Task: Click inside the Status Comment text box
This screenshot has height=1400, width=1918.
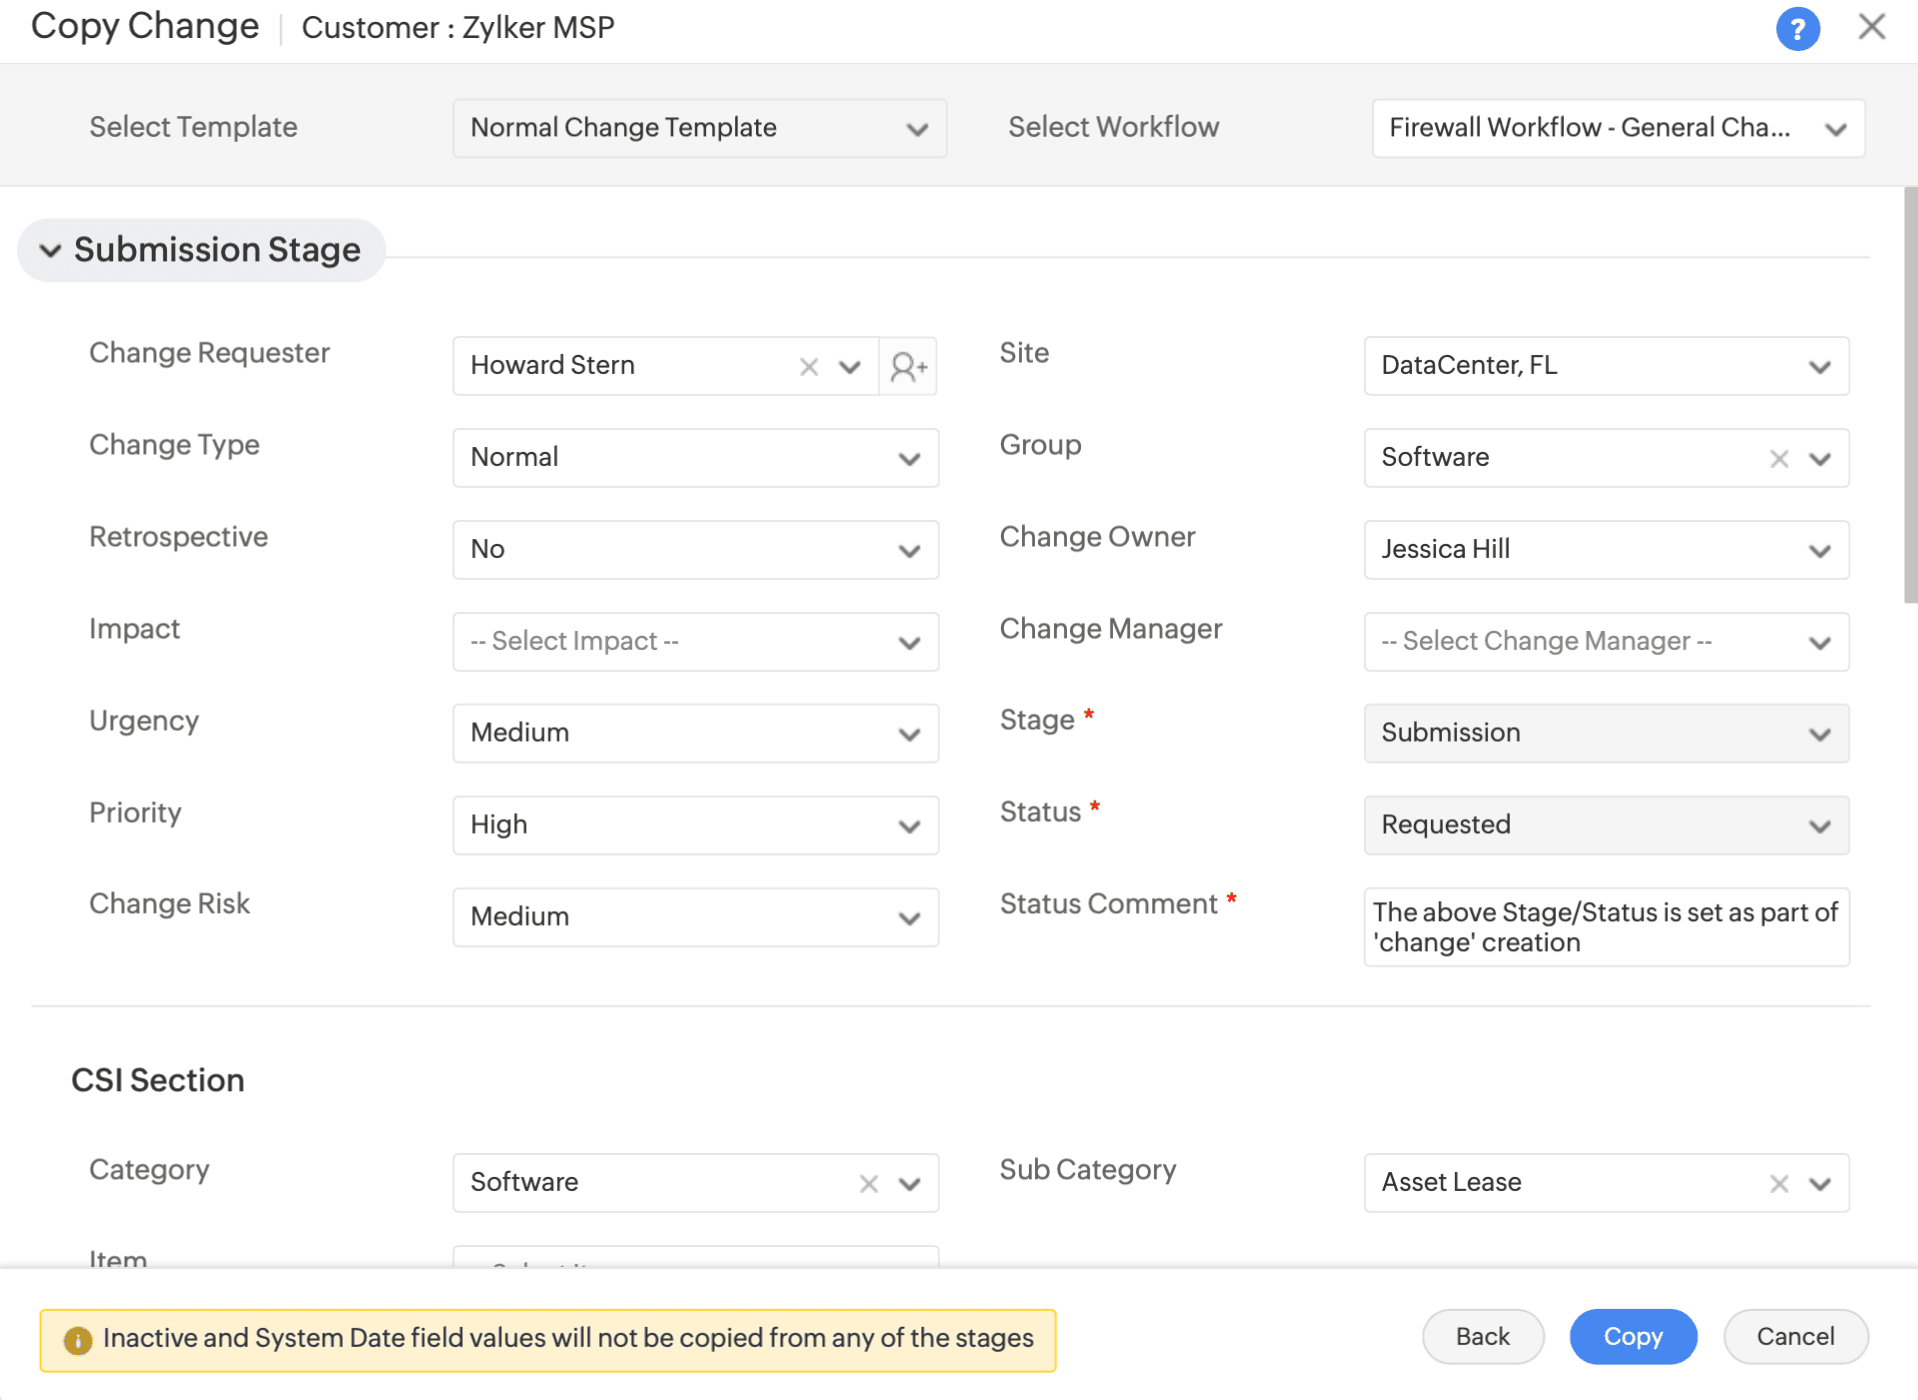Action: click(1605, 928)
